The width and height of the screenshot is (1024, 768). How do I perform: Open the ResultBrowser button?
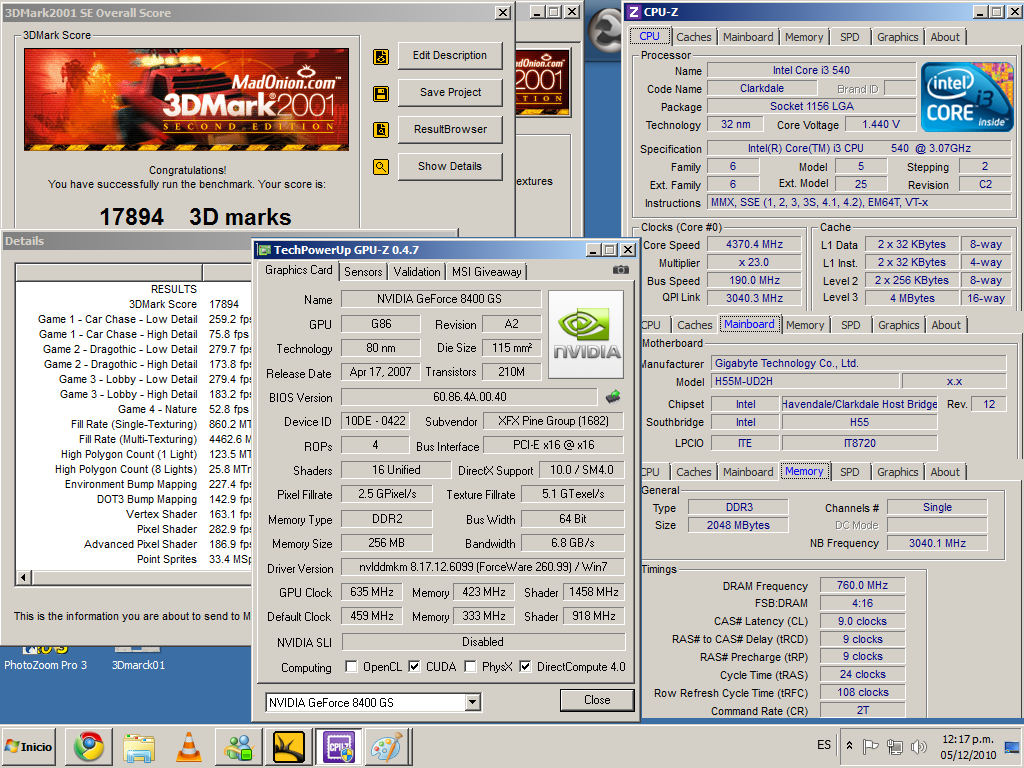pyautogui.click(x=450, y=129)
